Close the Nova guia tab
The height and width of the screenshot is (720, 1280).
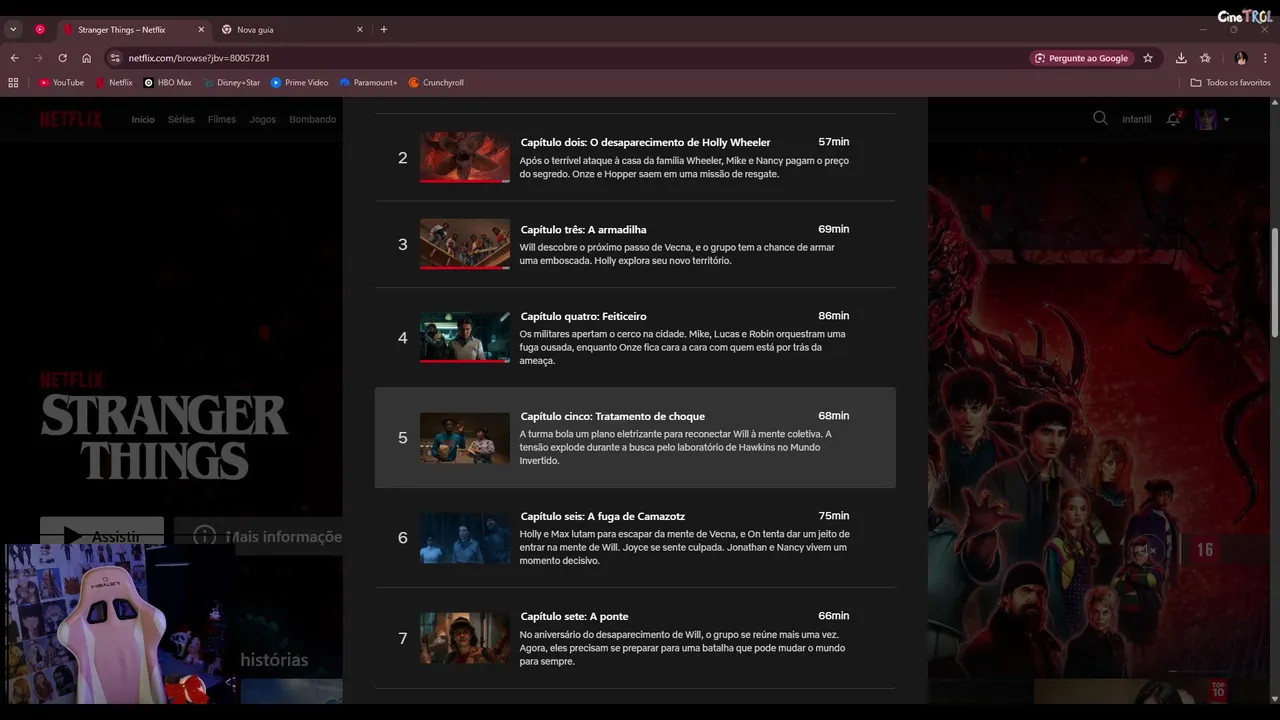click(x=360, y=30)
